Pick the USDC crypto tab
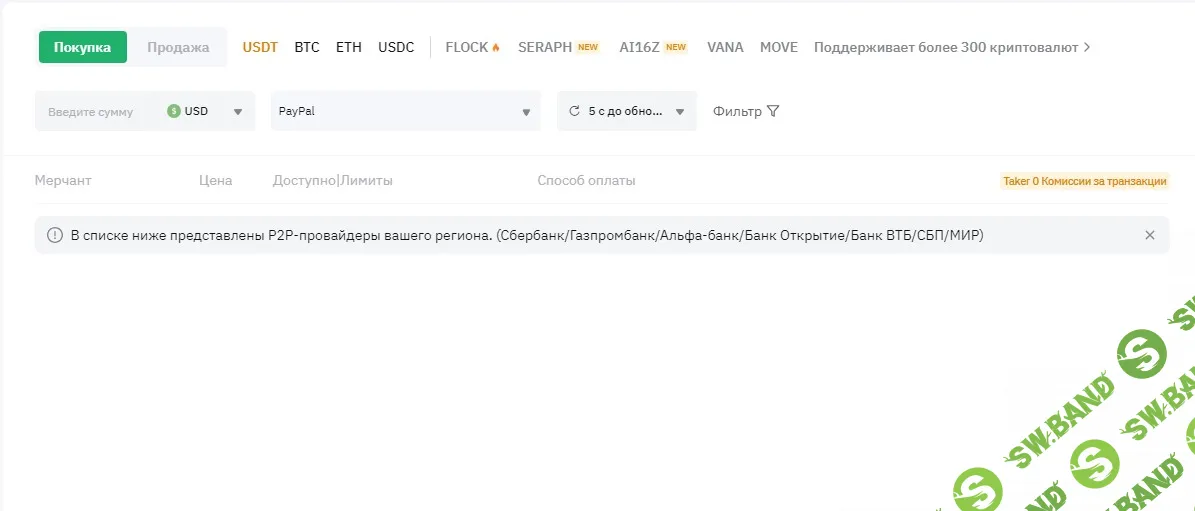Image resolution: width=1195 pixels, height=511 pixels. (x=396, y=47)
